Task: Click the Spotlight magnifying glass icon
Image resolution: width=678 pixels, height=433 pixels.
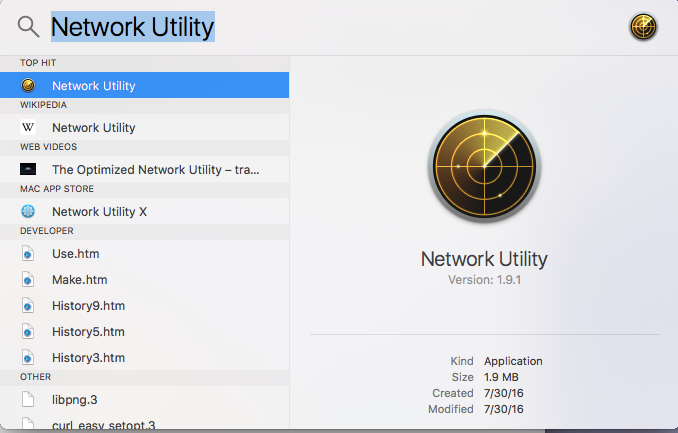Action: (29, 27)
